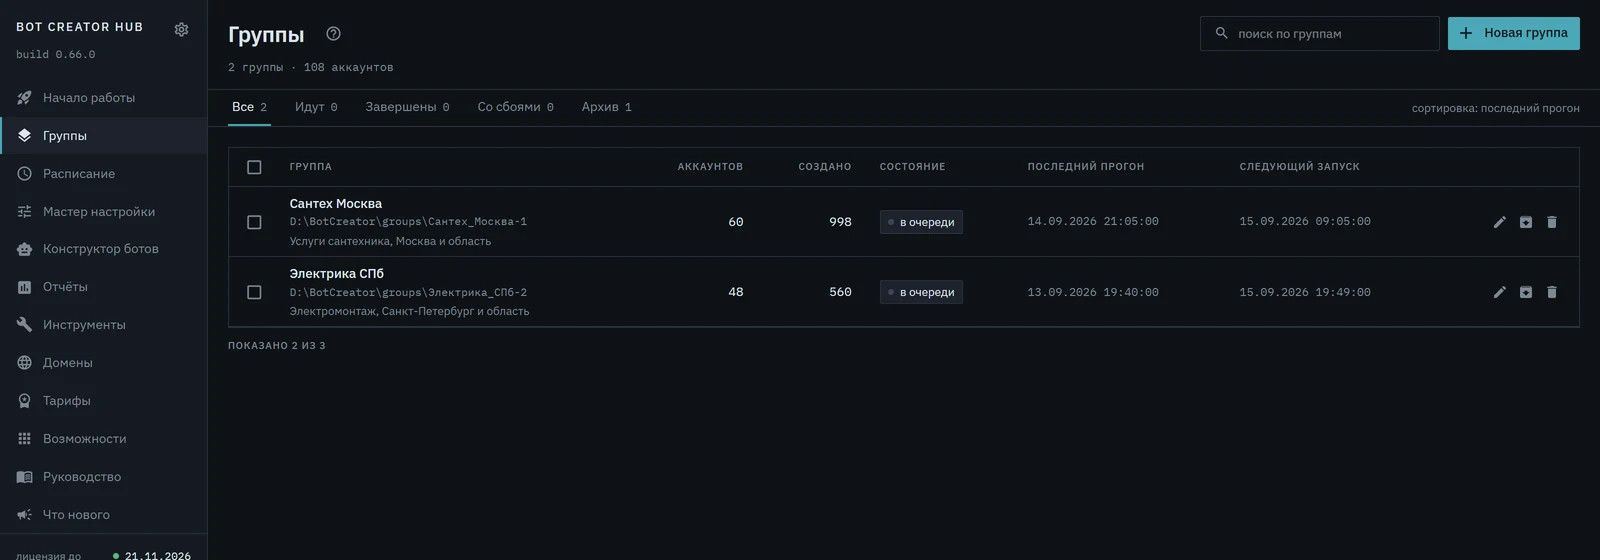Archive the Электрика СПб group
Screen dimensions: 1600x560
[x=1526, y=292]
